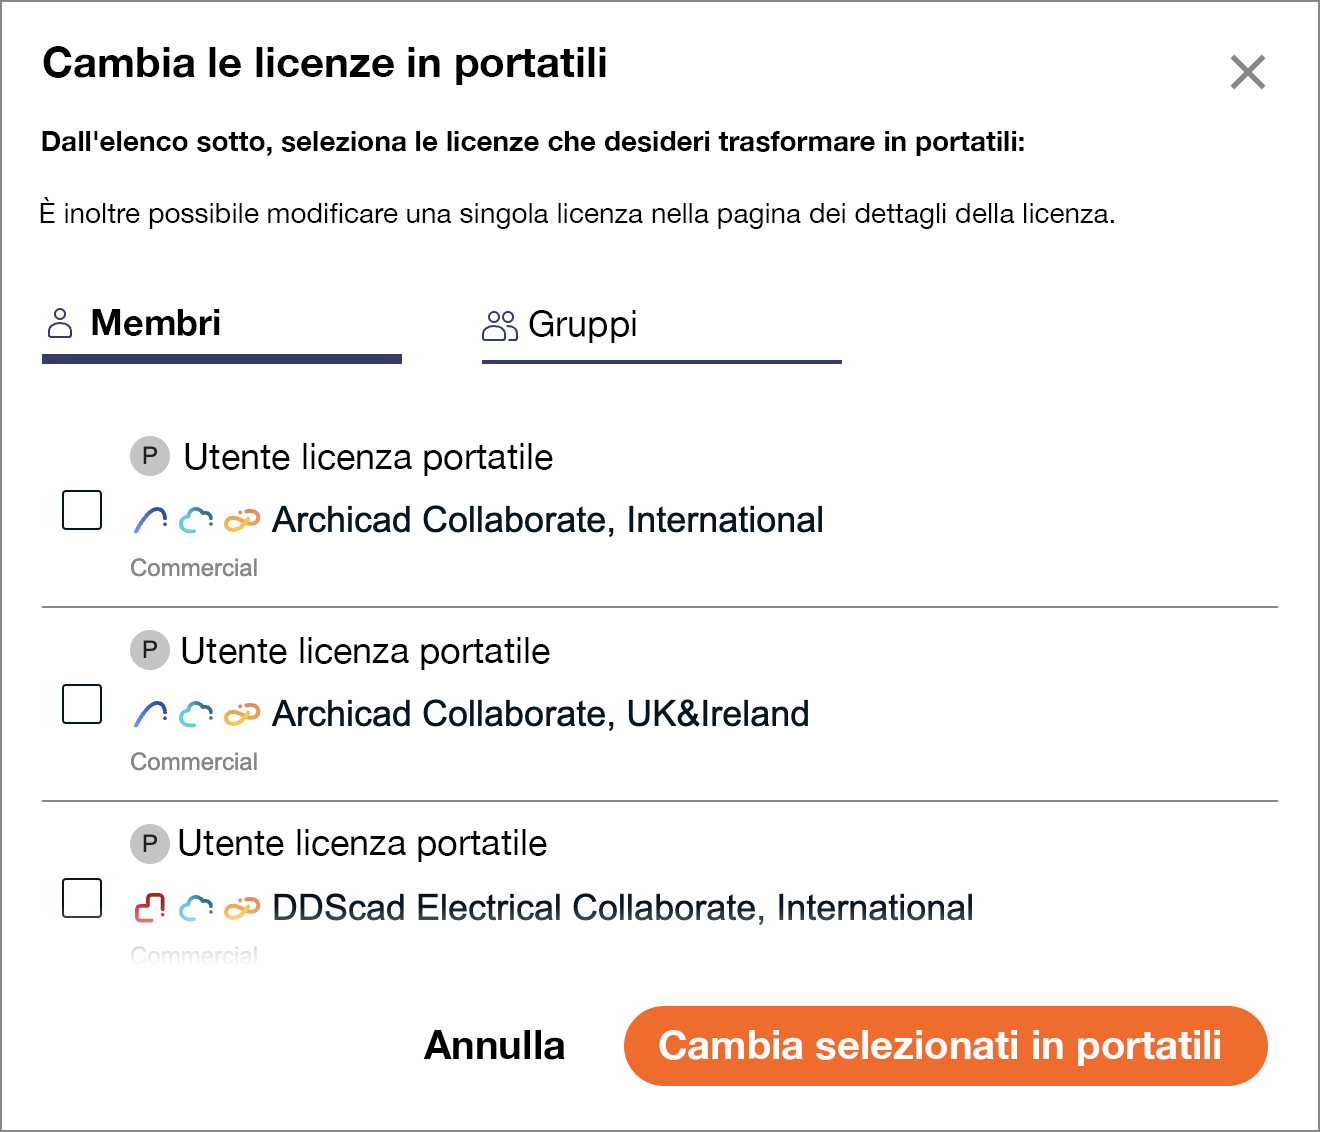Click cloud icon in Archicad International row

point(196,520)
